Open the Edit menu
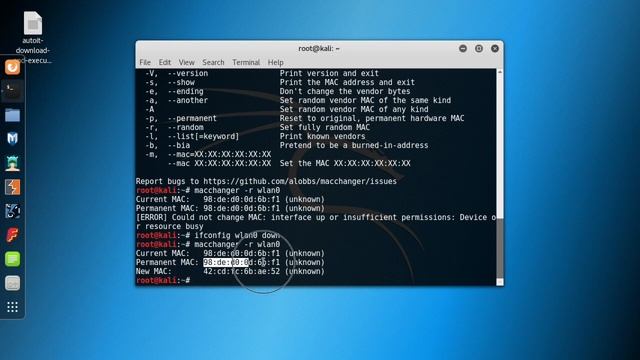 (165, 62)
